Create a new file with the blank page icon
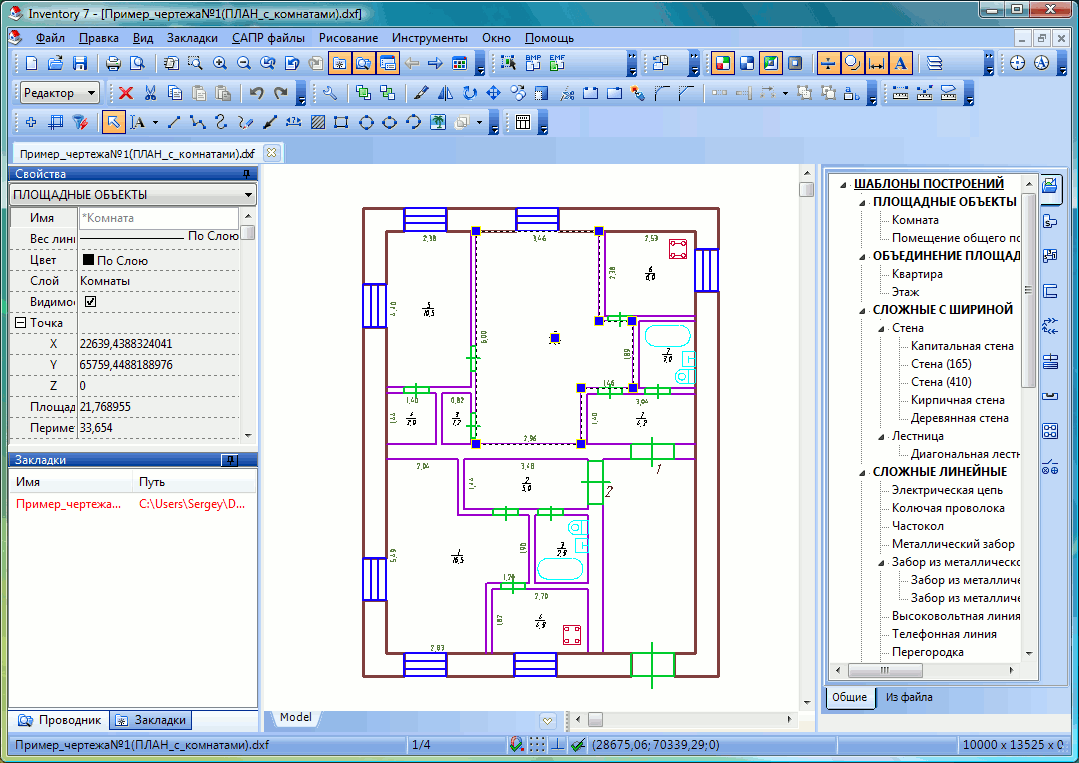Screen dimensions: 1079x763 (x=32, y=63)
